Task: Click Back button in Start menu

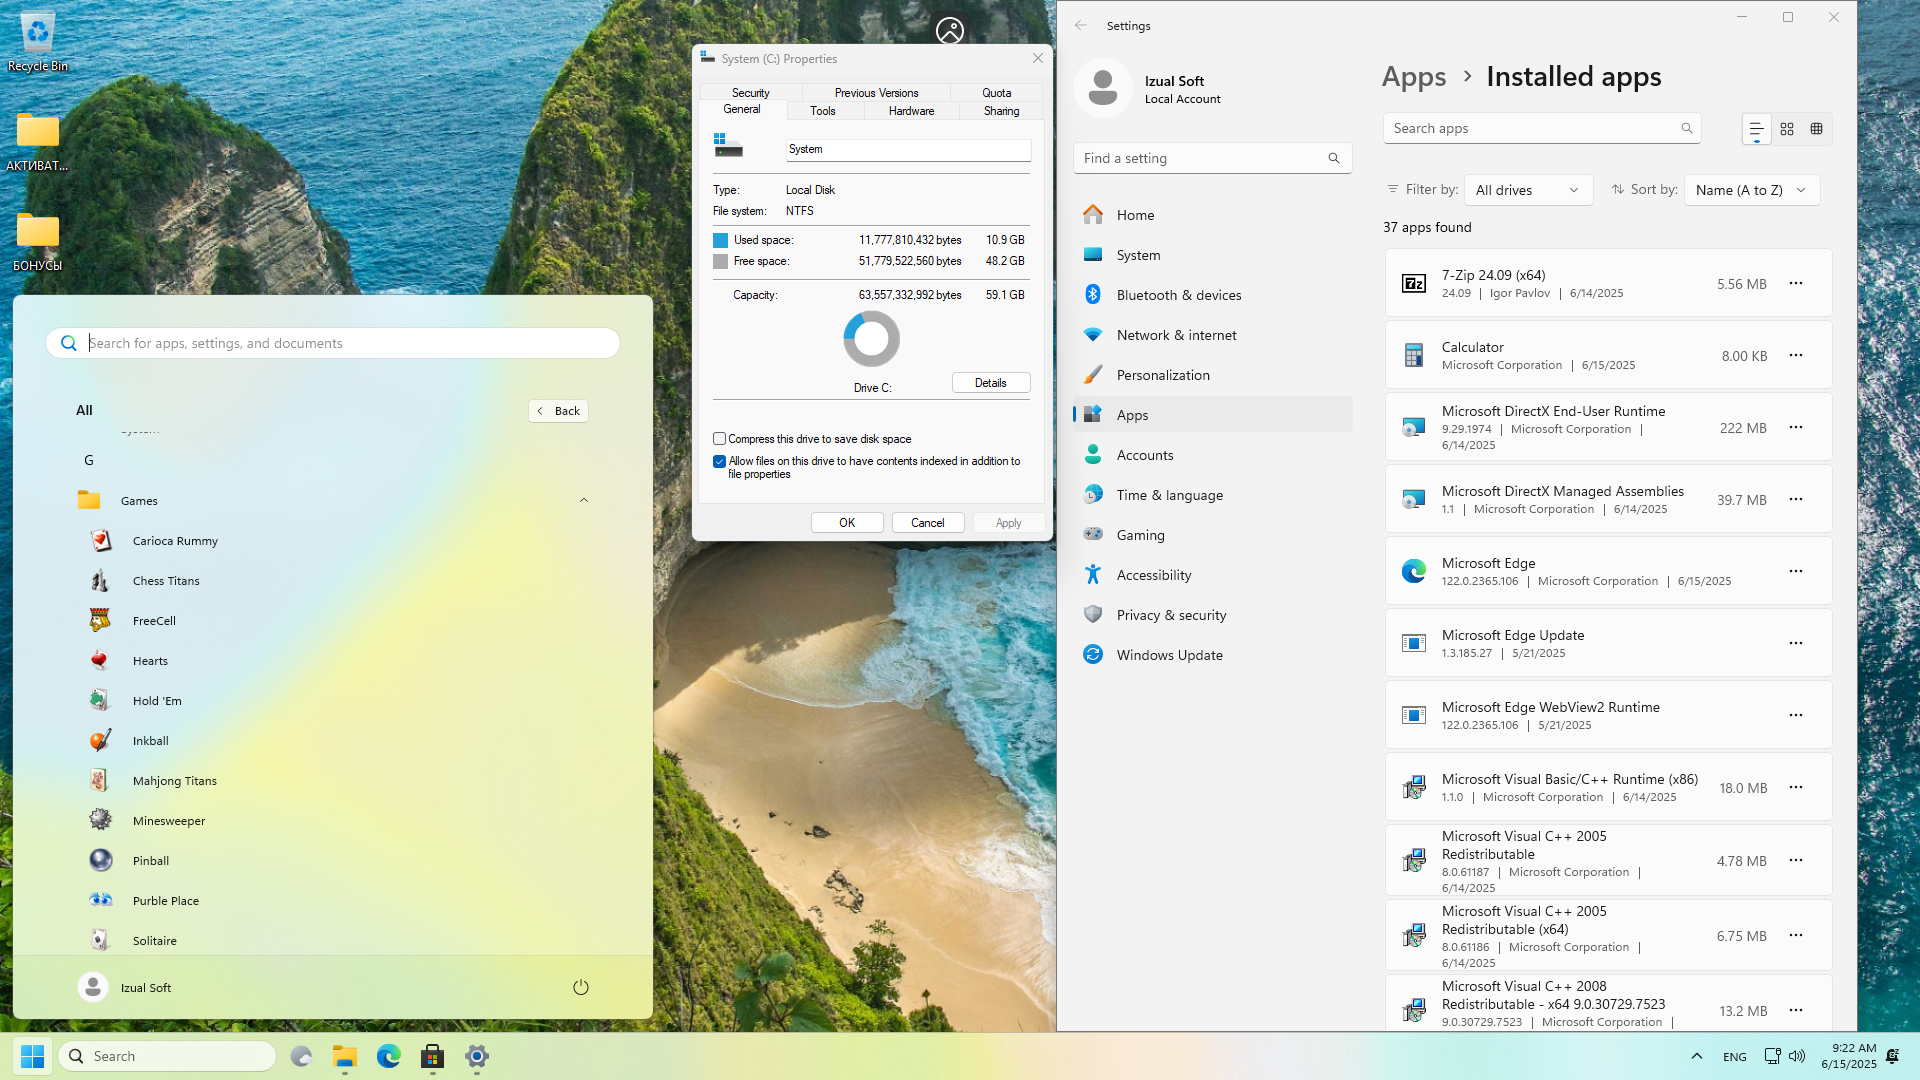Action: (559, 411)
